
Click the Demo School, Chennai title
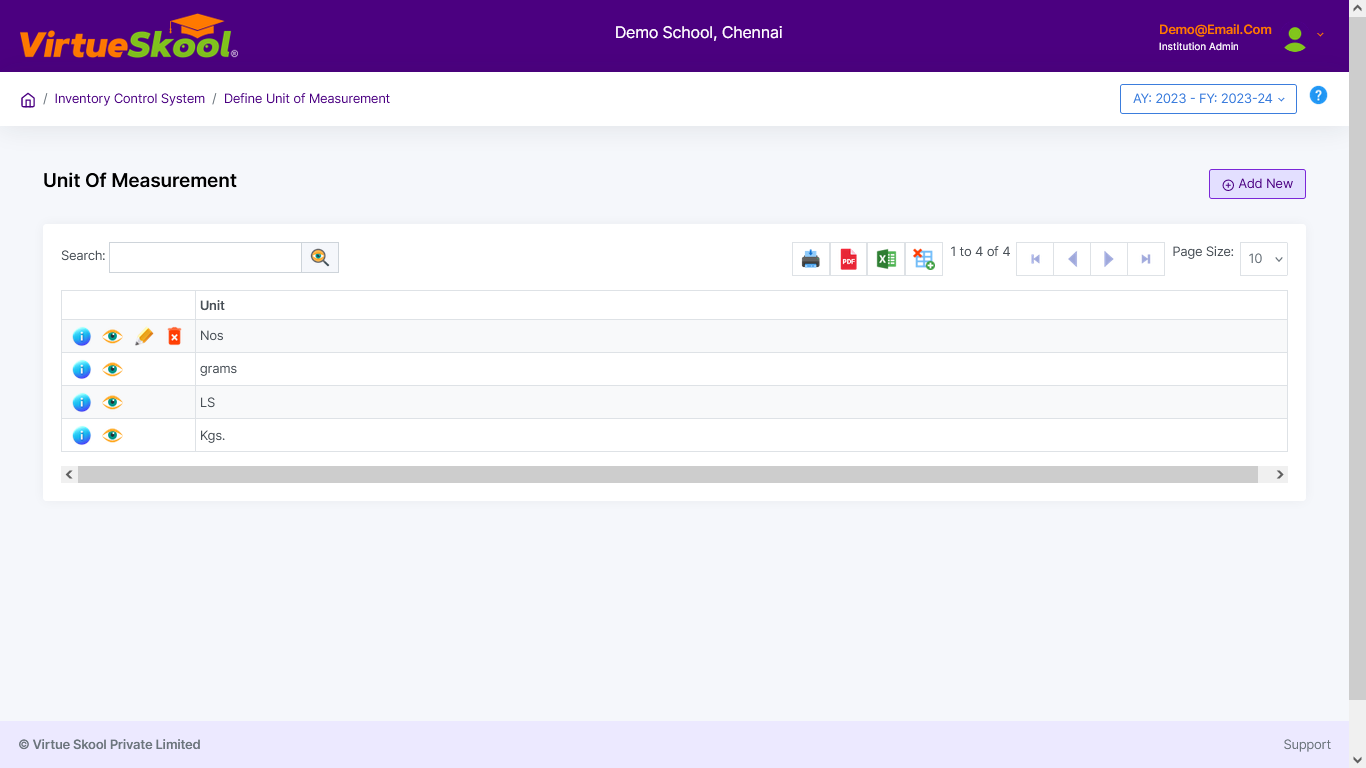pos(699,33)
